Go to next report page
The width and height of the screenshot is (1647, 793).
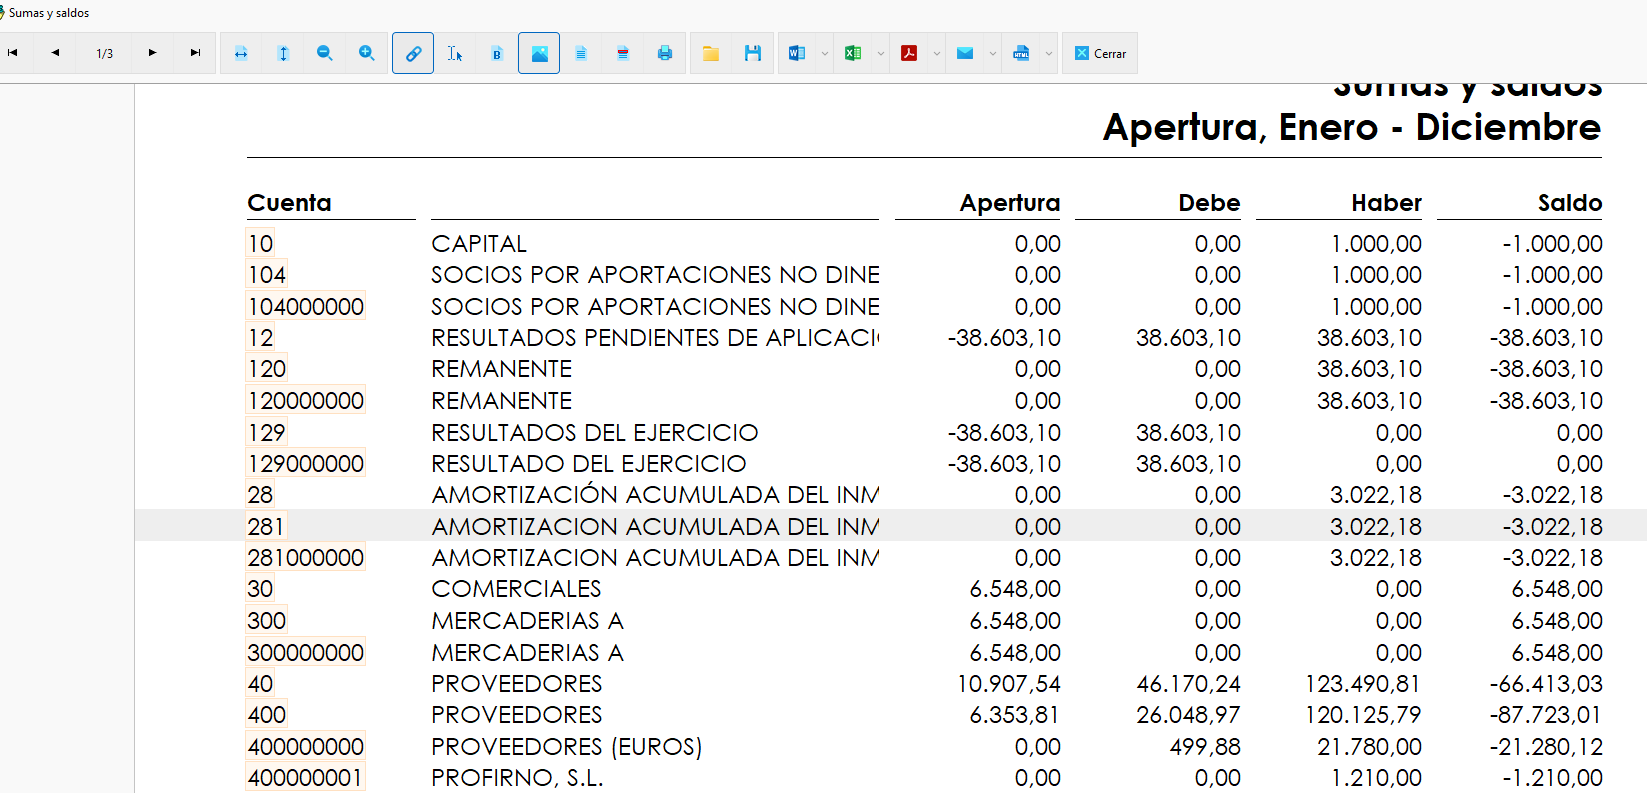tap(152, 53)
